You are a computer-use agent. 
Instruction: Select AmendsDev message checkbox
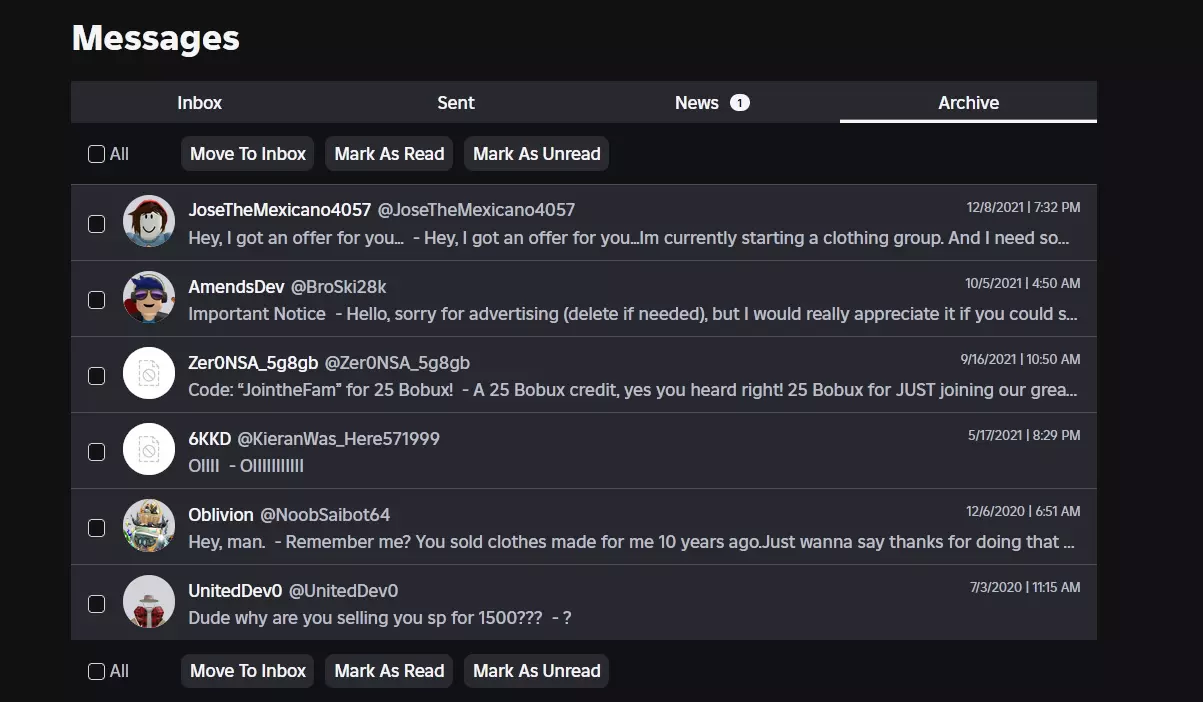tap(96, 300)
